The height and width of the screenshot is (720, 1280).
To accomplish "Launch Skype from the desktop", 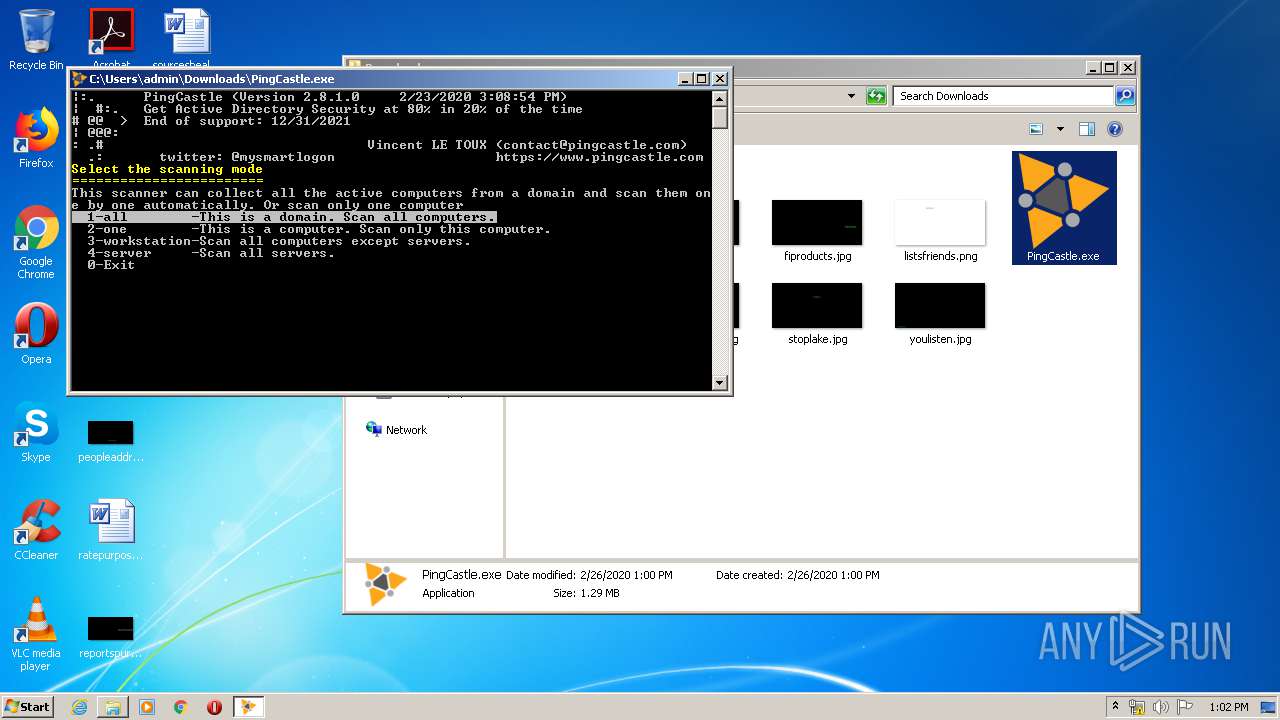I will pyautogui.click(x=36, y=432).
